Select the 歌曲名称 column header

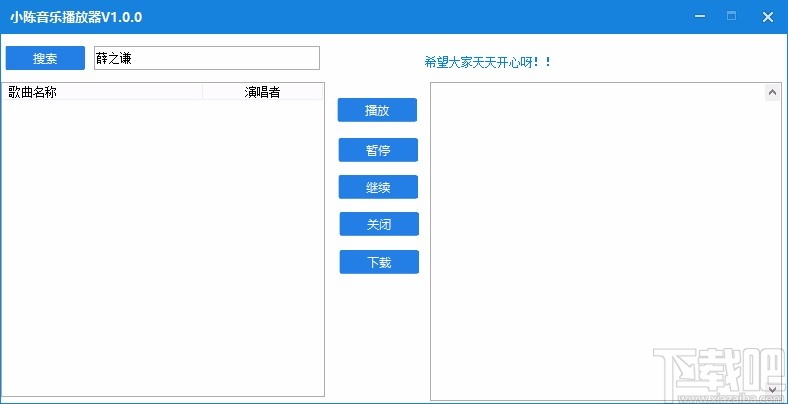coord(103,92)
